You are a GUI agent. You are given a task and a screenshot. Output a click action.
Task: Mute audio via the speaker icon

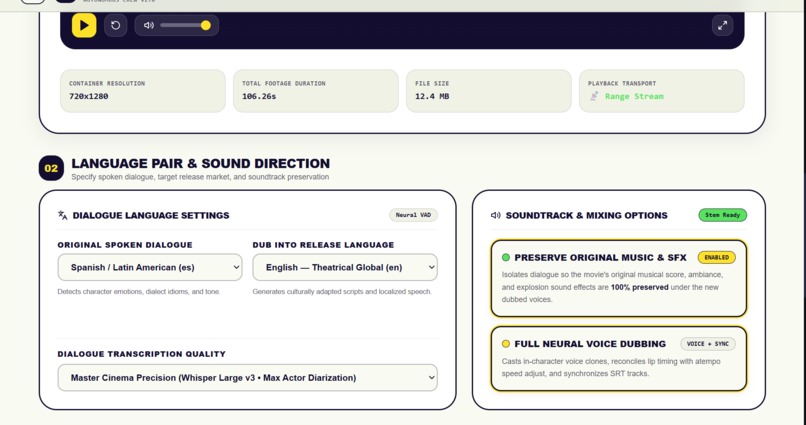pos(149,25)
